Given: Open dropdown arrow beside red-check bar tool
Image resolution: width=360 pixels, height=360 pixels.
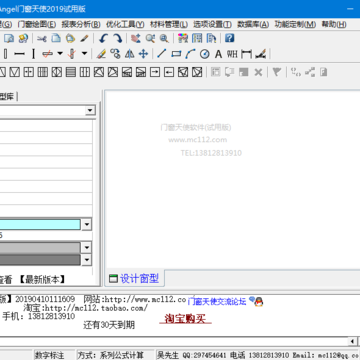Looking at the screenshot, I should tap(60, 53).
